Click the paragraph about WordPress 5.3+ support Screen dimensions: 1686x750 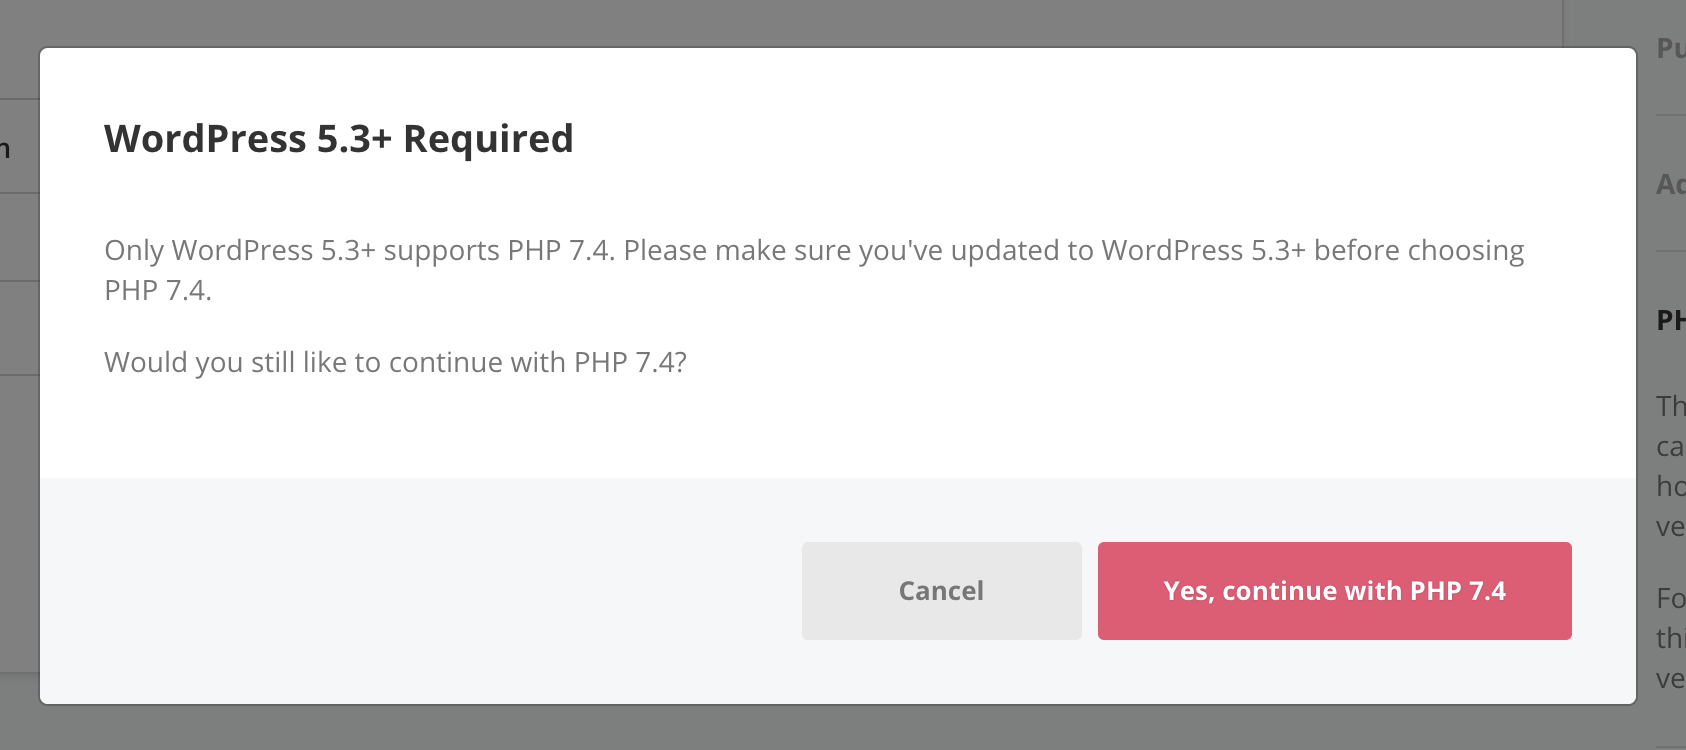[814, 270]
